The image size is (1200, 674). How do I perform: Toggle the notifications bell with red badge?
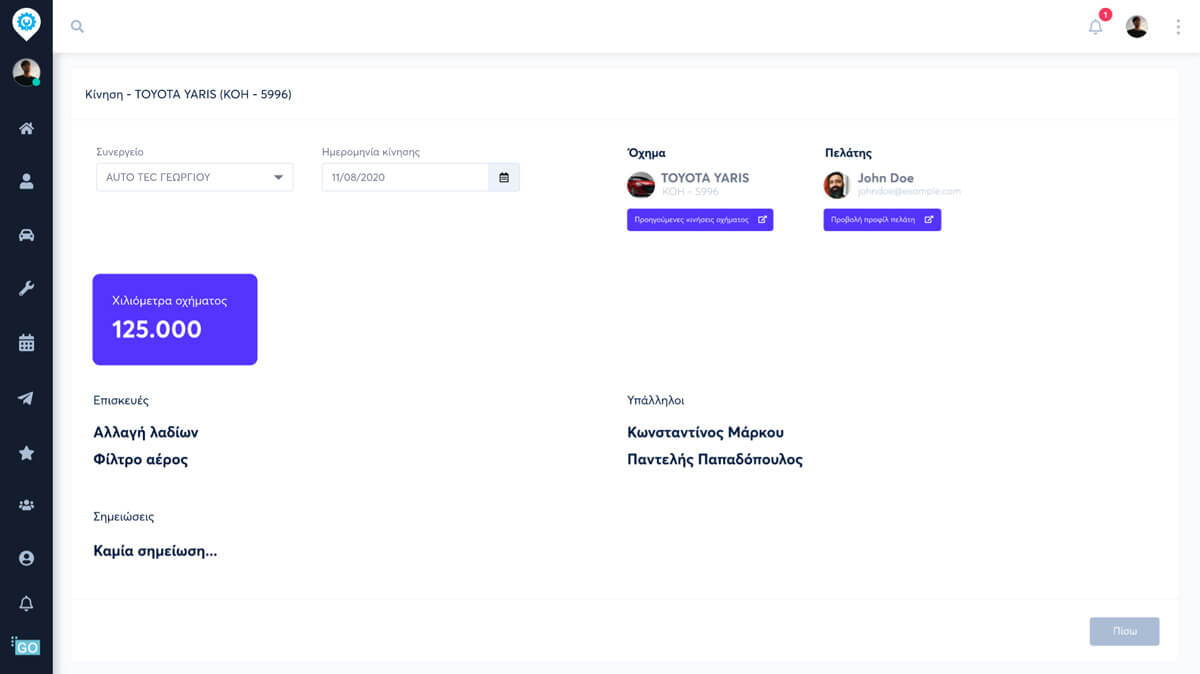1094,27
